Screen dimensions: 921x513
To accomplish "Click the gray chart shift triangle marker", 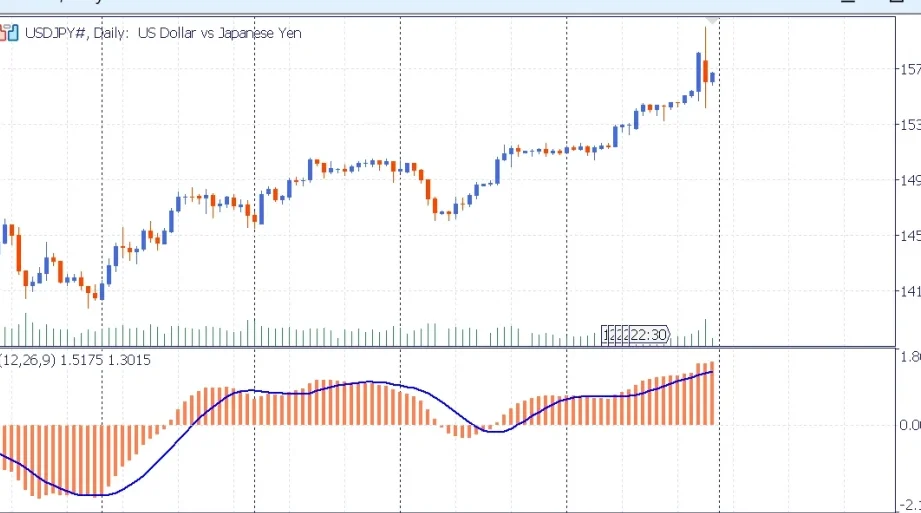I will pyautogui.click(x=711, y=19).
